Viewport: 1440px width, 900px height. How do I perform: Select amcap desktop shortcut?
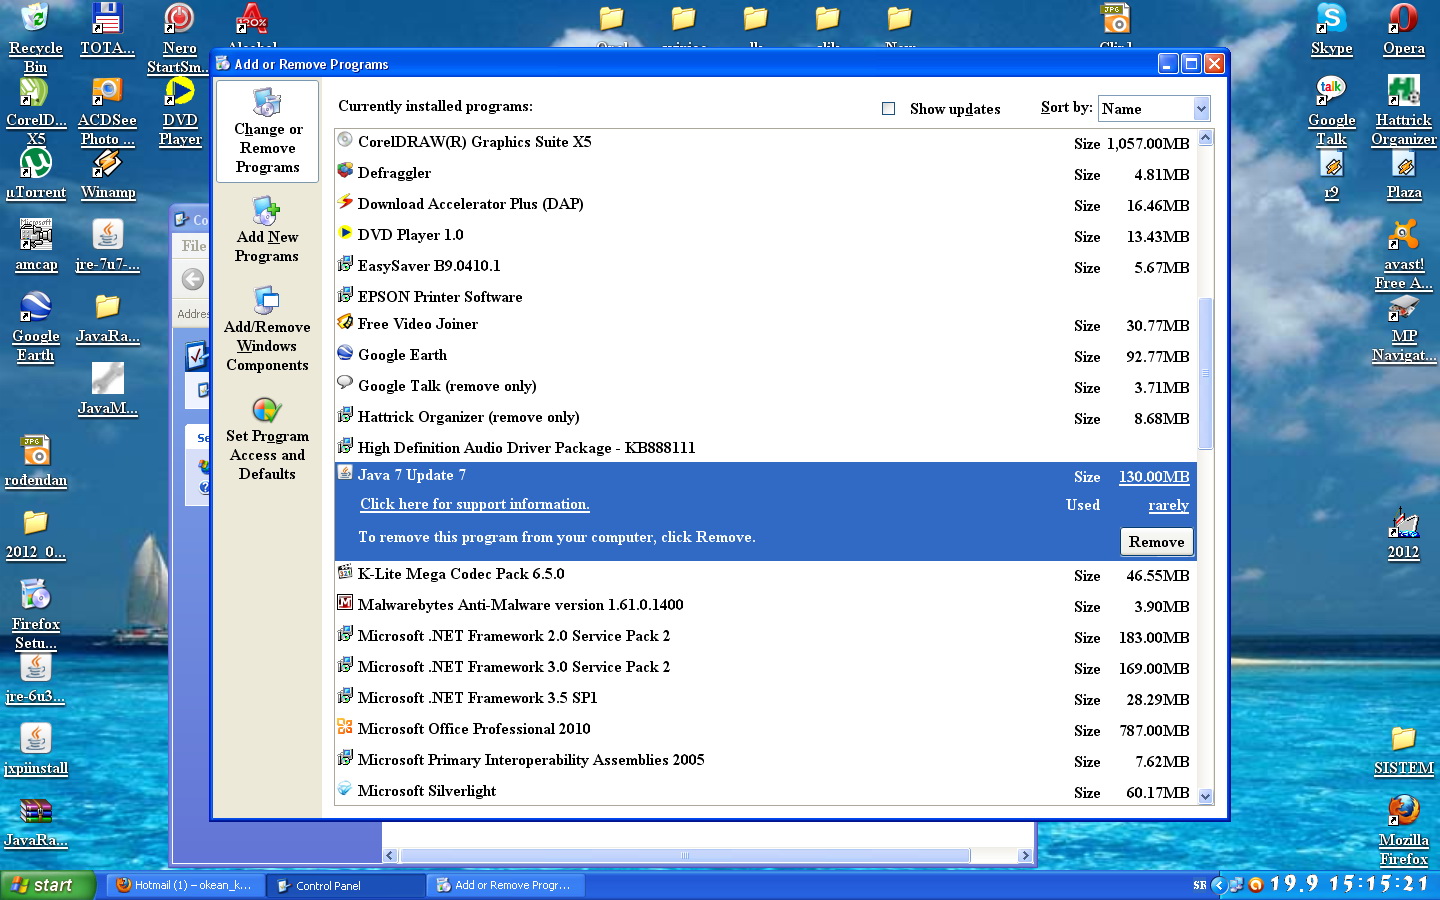(x=36, y=245)
